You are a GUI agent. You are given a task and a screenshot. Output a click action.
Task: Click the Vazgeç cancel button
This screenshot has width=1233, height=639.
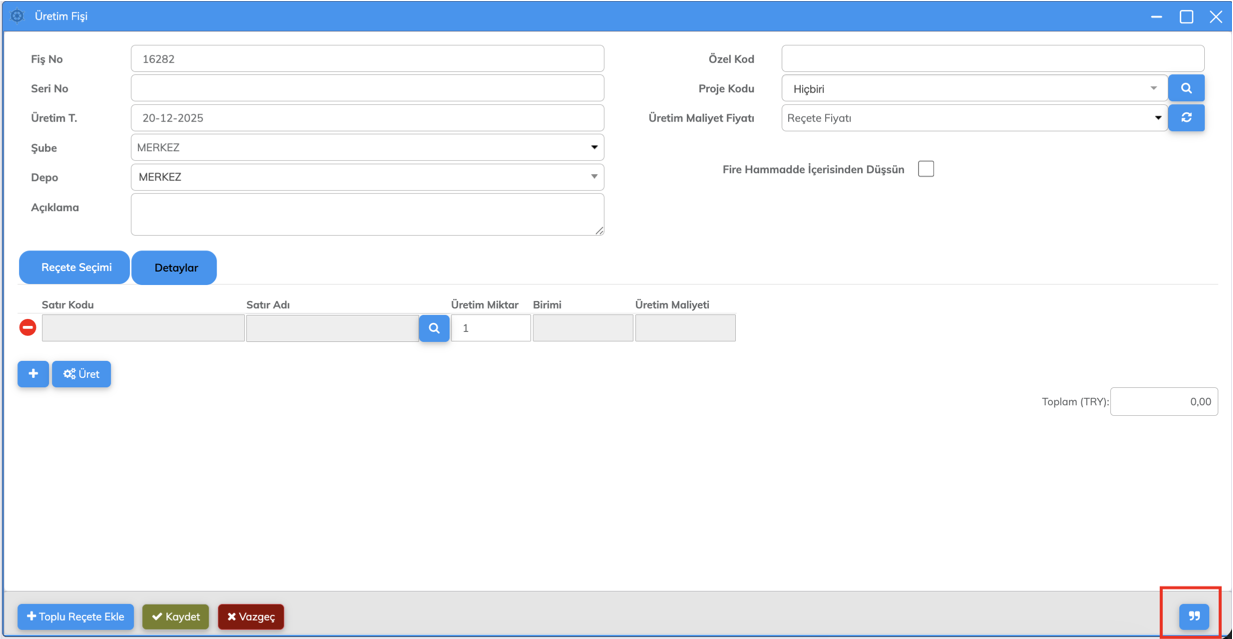coord(251,617)
